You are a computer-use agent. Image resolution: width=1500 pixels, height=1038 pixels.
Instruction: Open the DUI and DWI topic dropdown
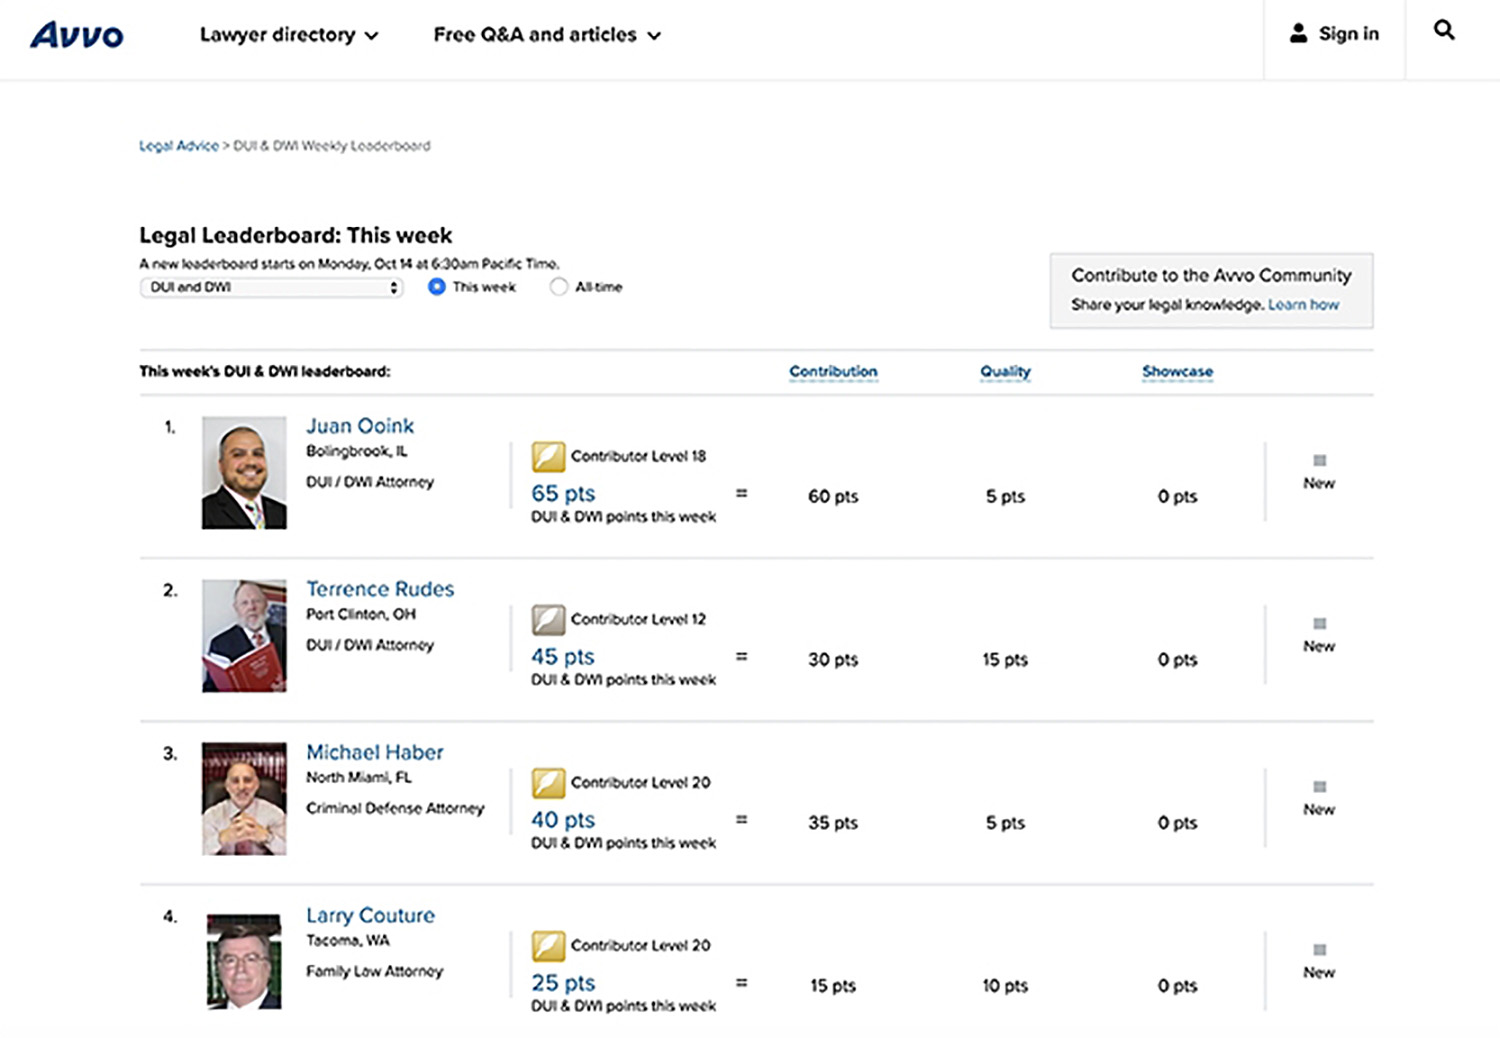(x=271, y=288)
